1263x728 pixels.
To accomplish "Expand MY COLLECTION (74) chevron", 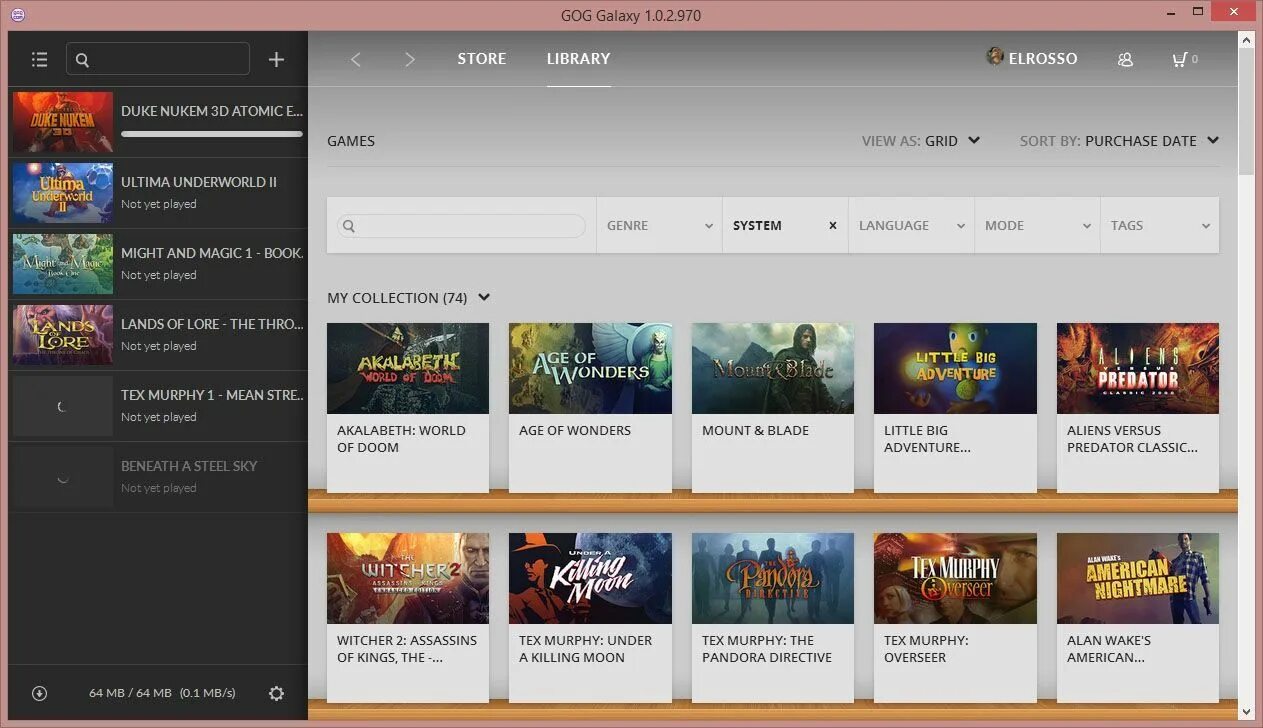I will tap(484, 298).
